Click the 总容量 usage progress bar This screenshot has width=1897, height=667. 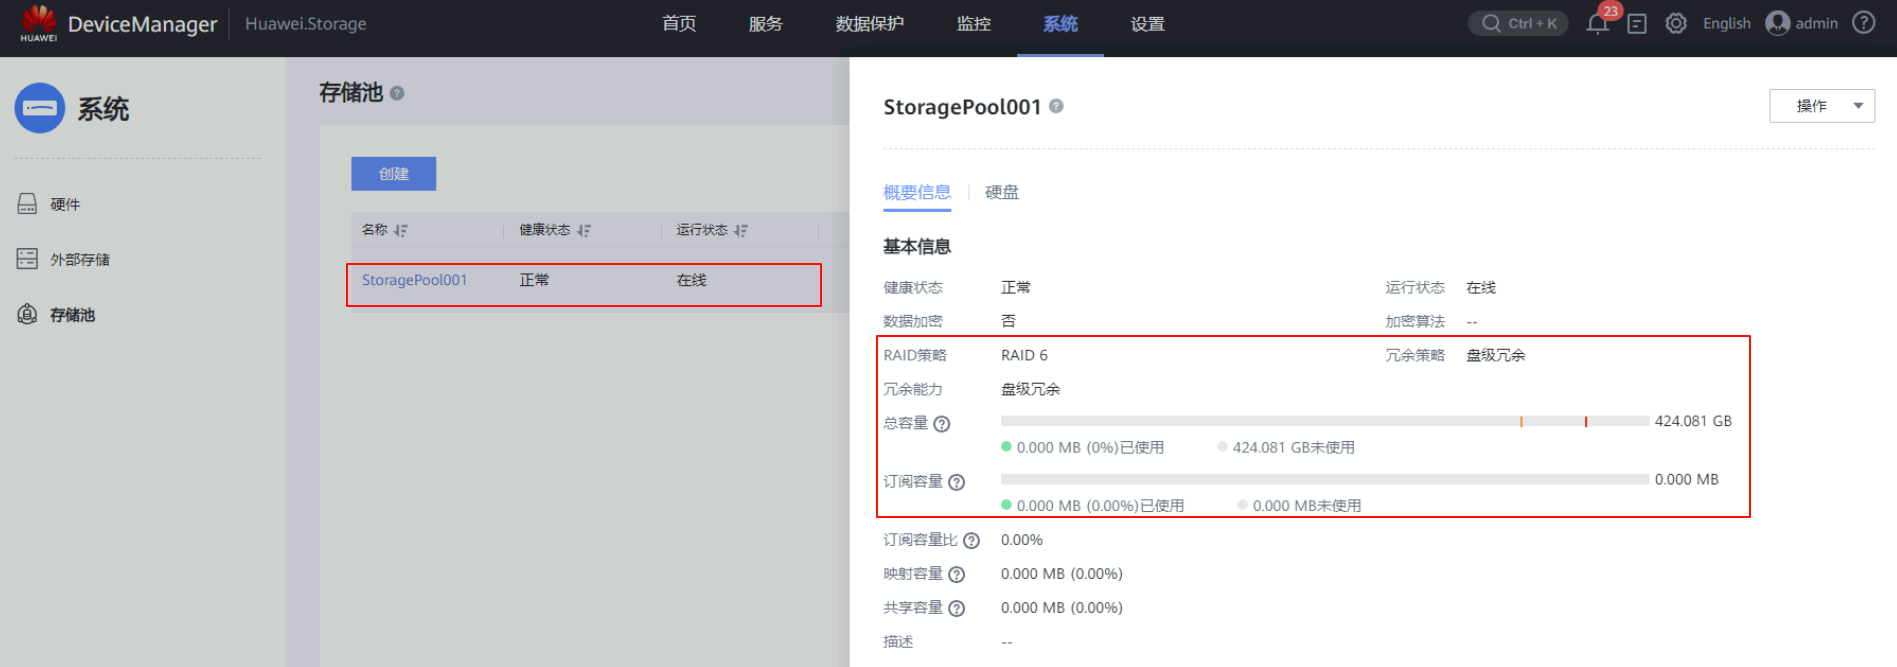click(x=1324, y=422)
